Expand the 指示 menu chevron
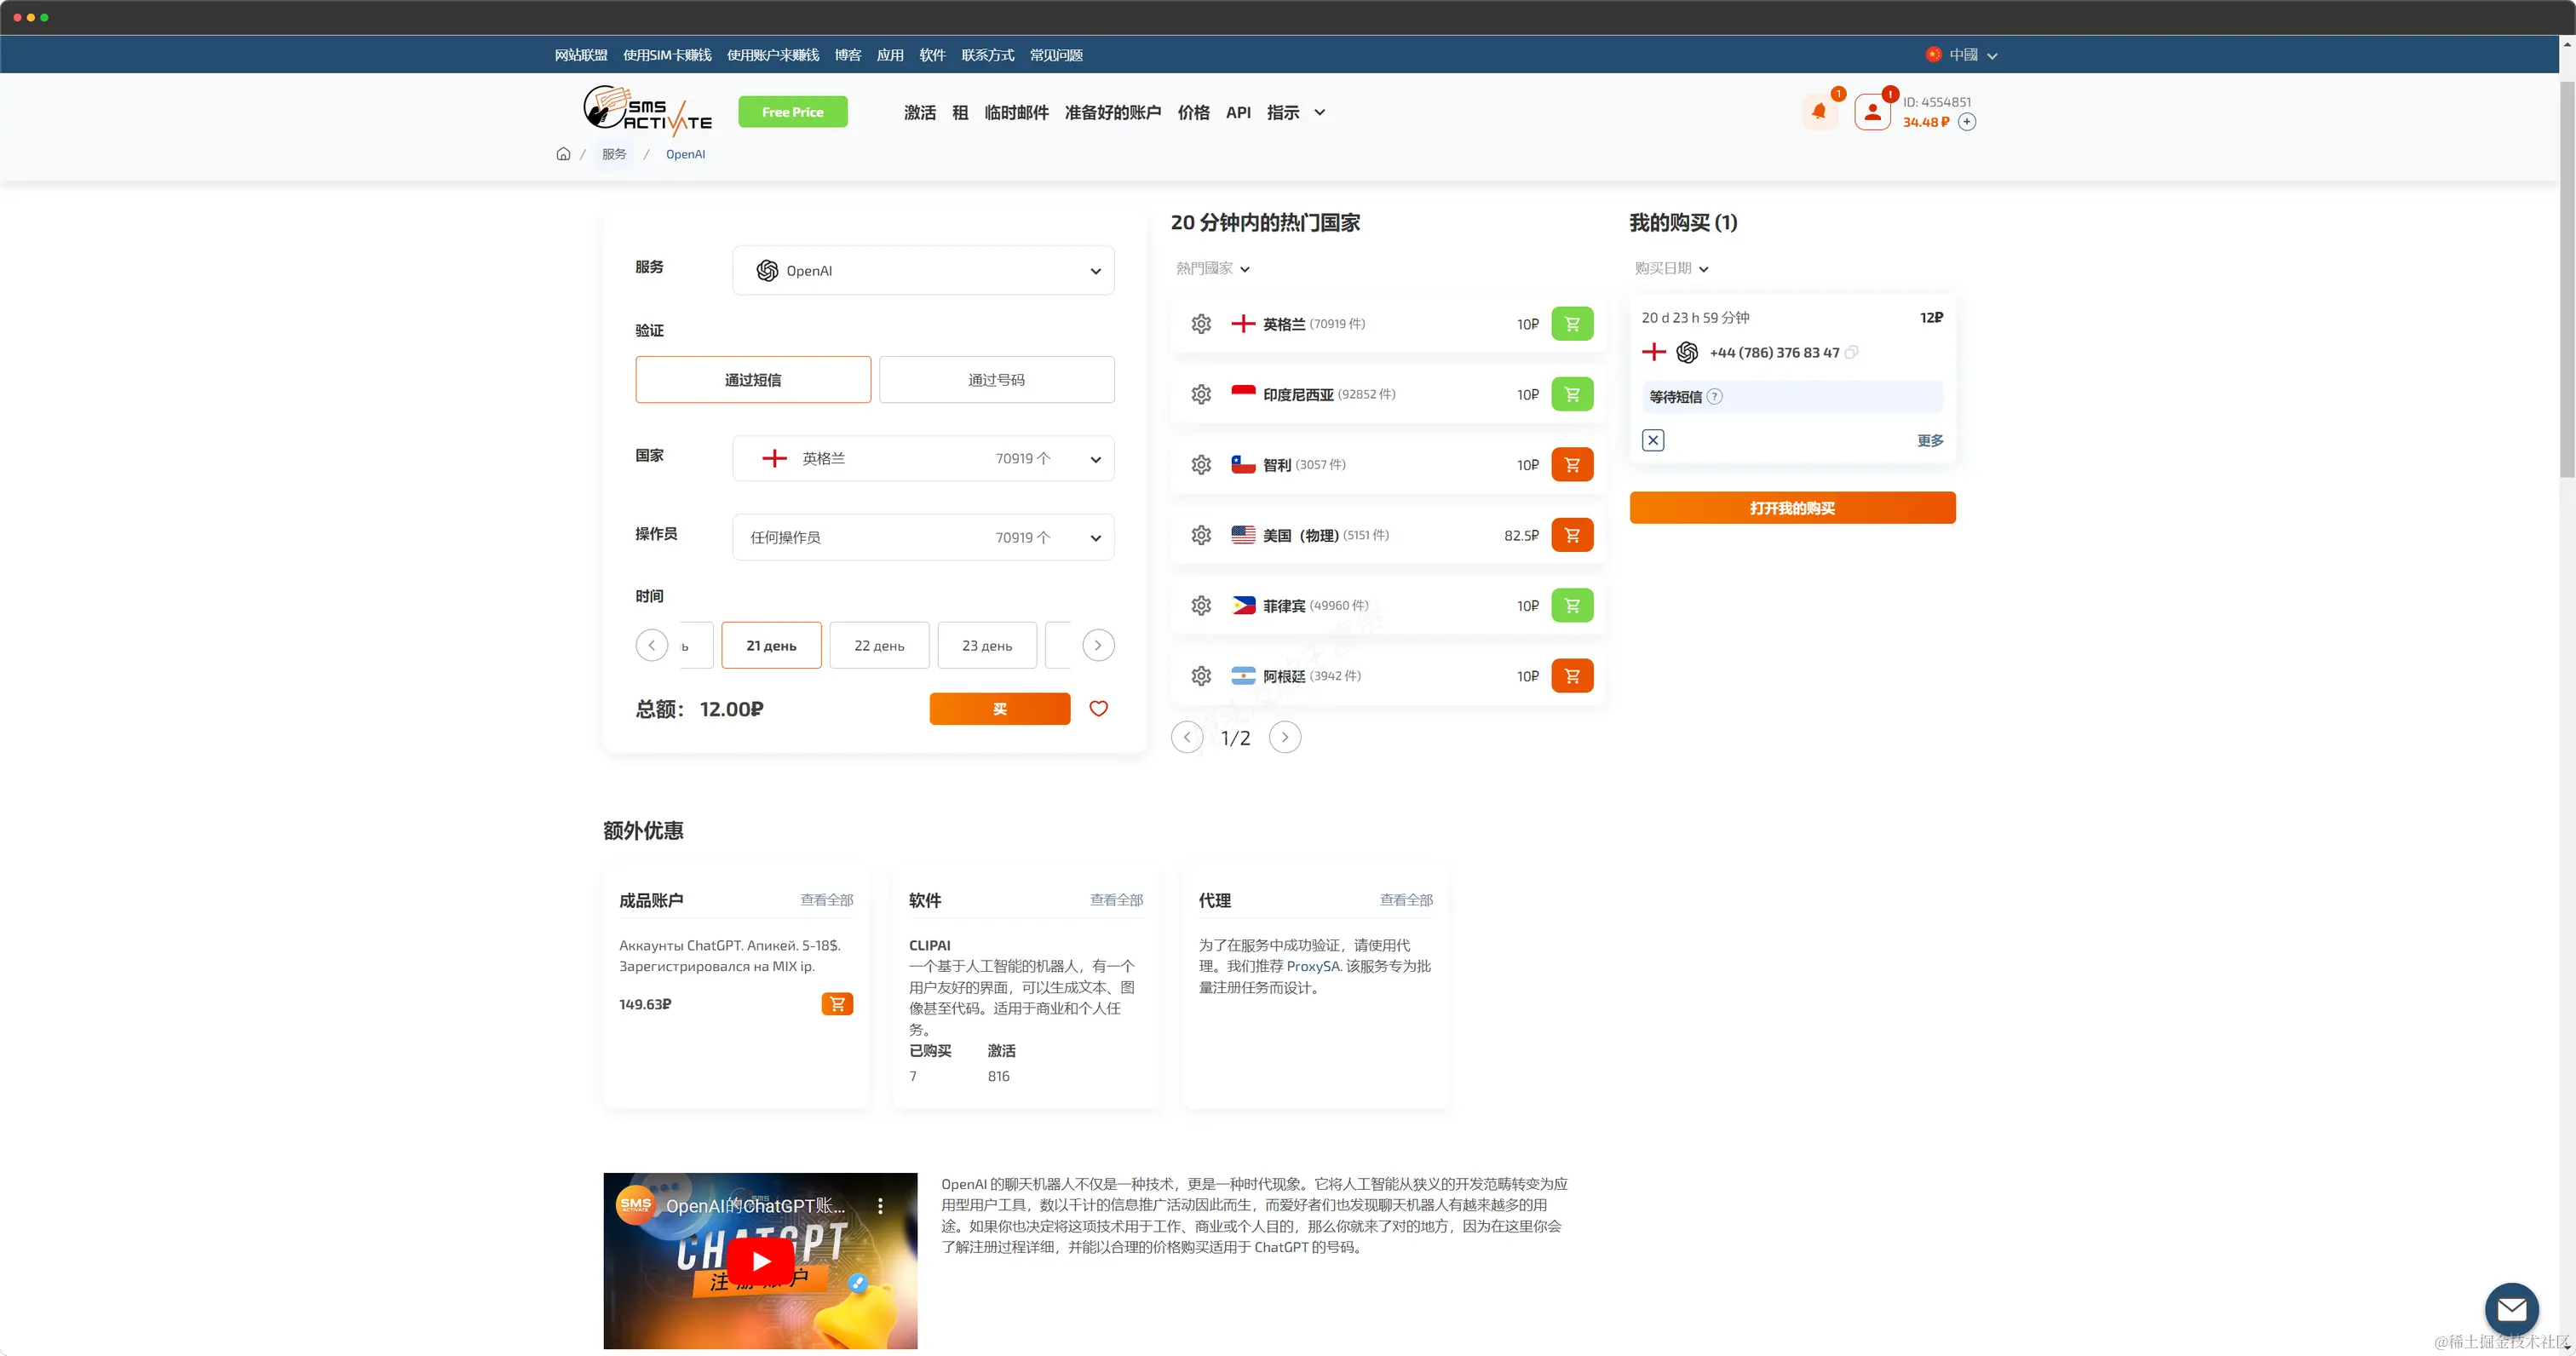This screenshot has height=1356, width=2576. pos(1320,113)
